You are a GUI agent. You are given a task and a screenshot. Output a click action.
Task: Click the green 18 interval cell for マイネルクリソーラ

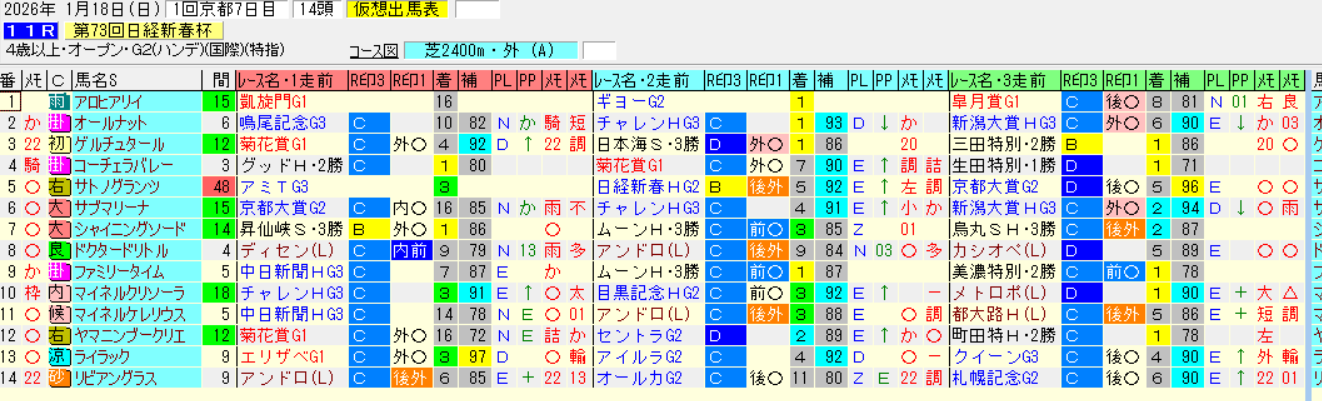218,292
